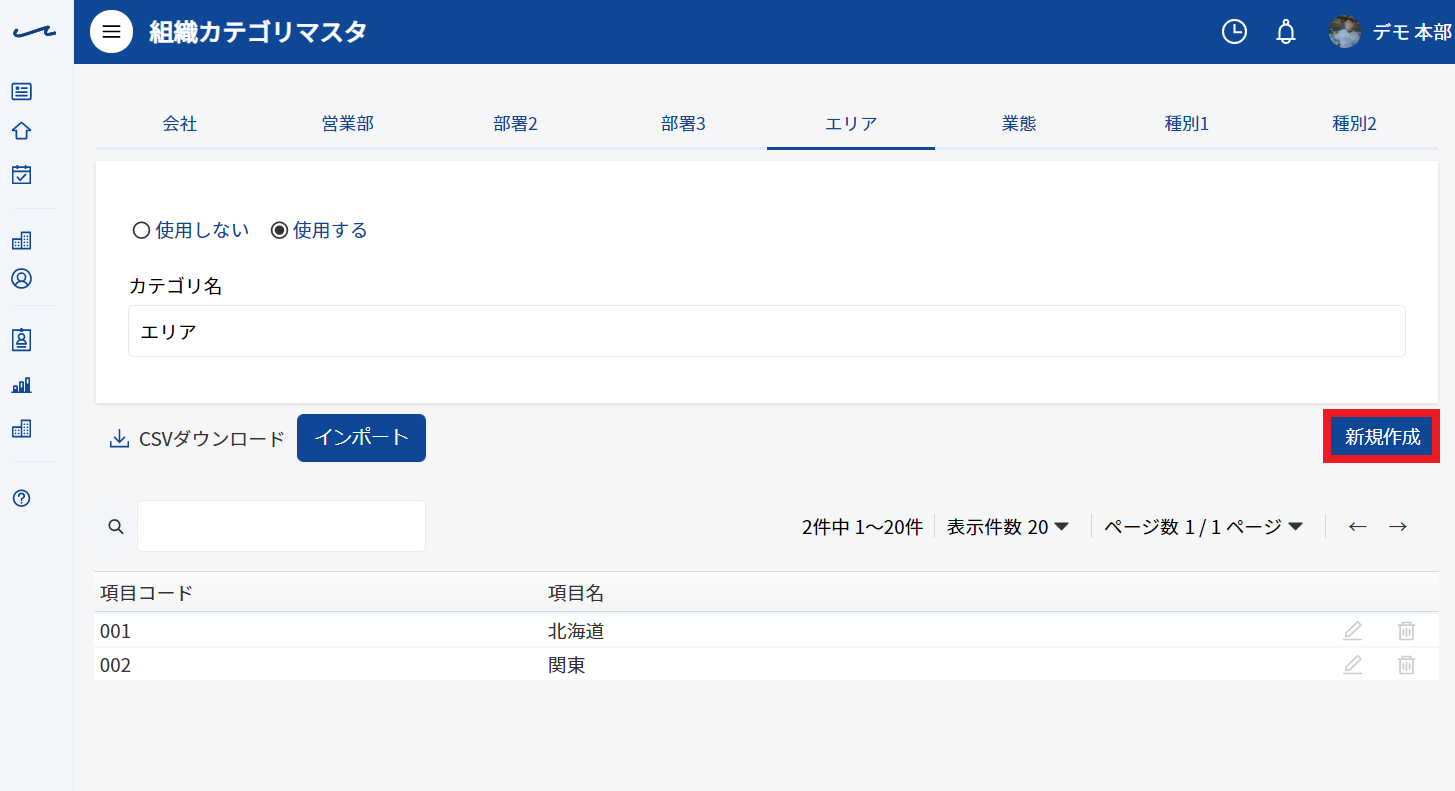Image resolution: width=1455 pixels, height=791 pixels.
Task: Open the user circle sidebar icon
Action: (x=22, y=279)
